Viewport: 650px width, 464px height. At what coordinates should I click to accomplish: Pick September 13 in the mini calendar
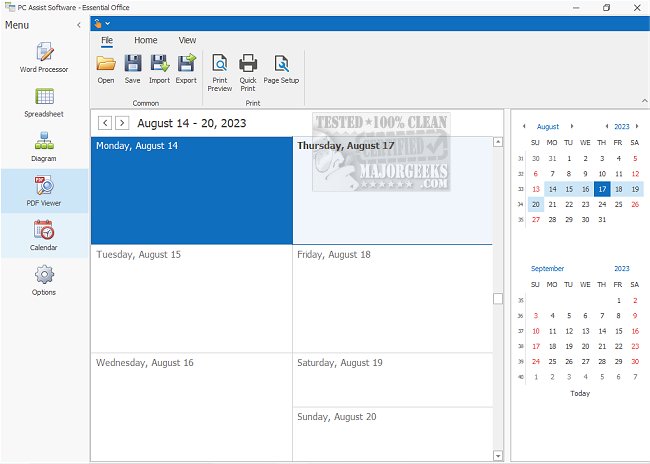[x=585, y=331]
